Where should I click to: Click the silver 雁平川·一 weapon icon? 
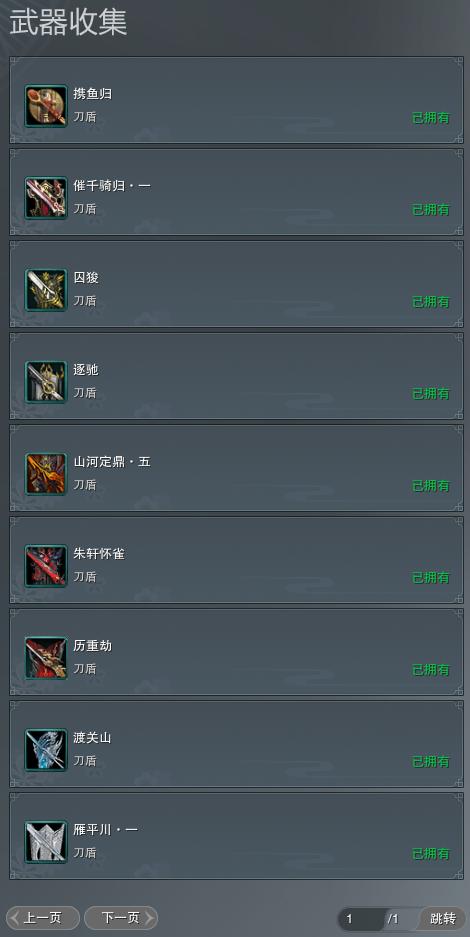[x=45, y=842]
